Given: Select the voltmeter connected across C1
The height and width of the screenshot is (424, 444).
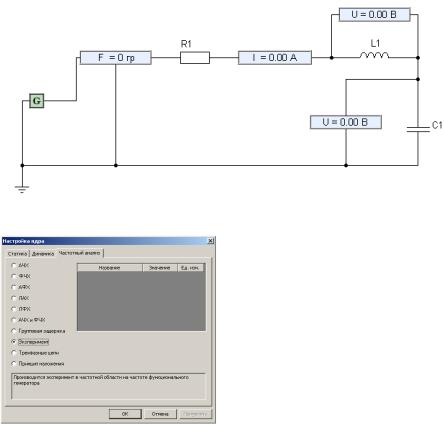Looking at the screenshot, I should (346, 122).
